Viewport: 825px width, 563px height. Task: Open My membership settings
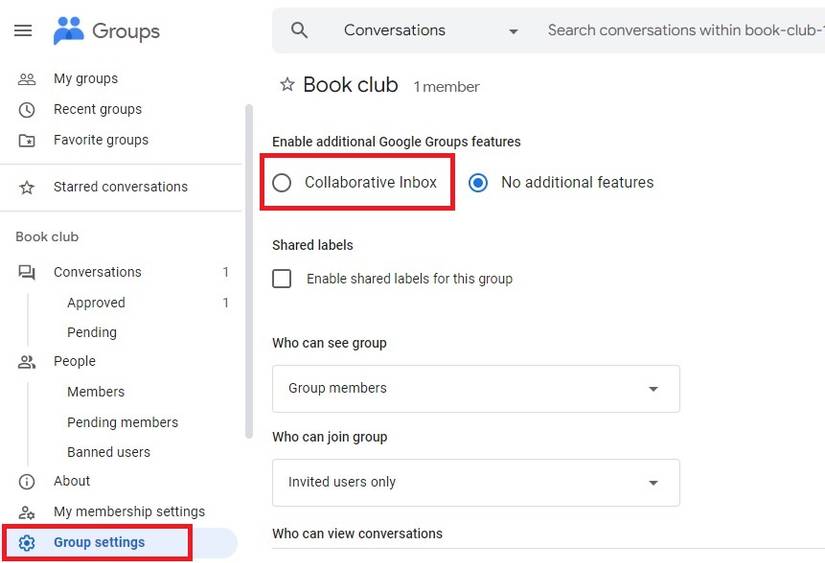tap(129, 512)
